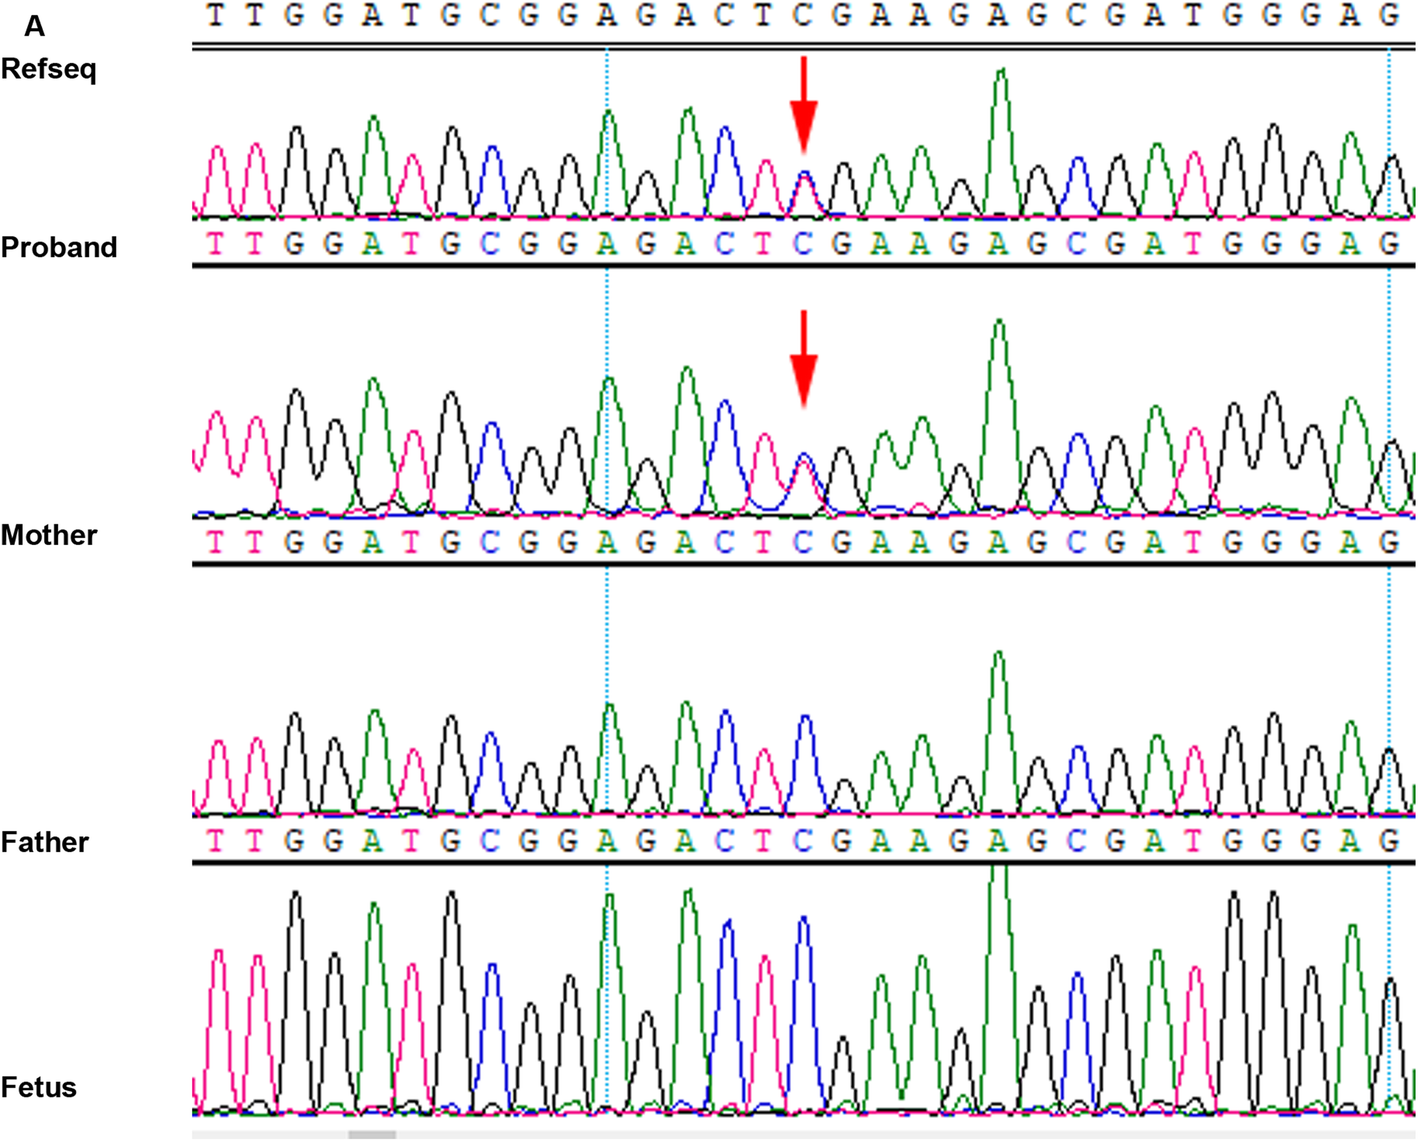Select the Mother label
1418x1141 pixels.
click(49, 535)
